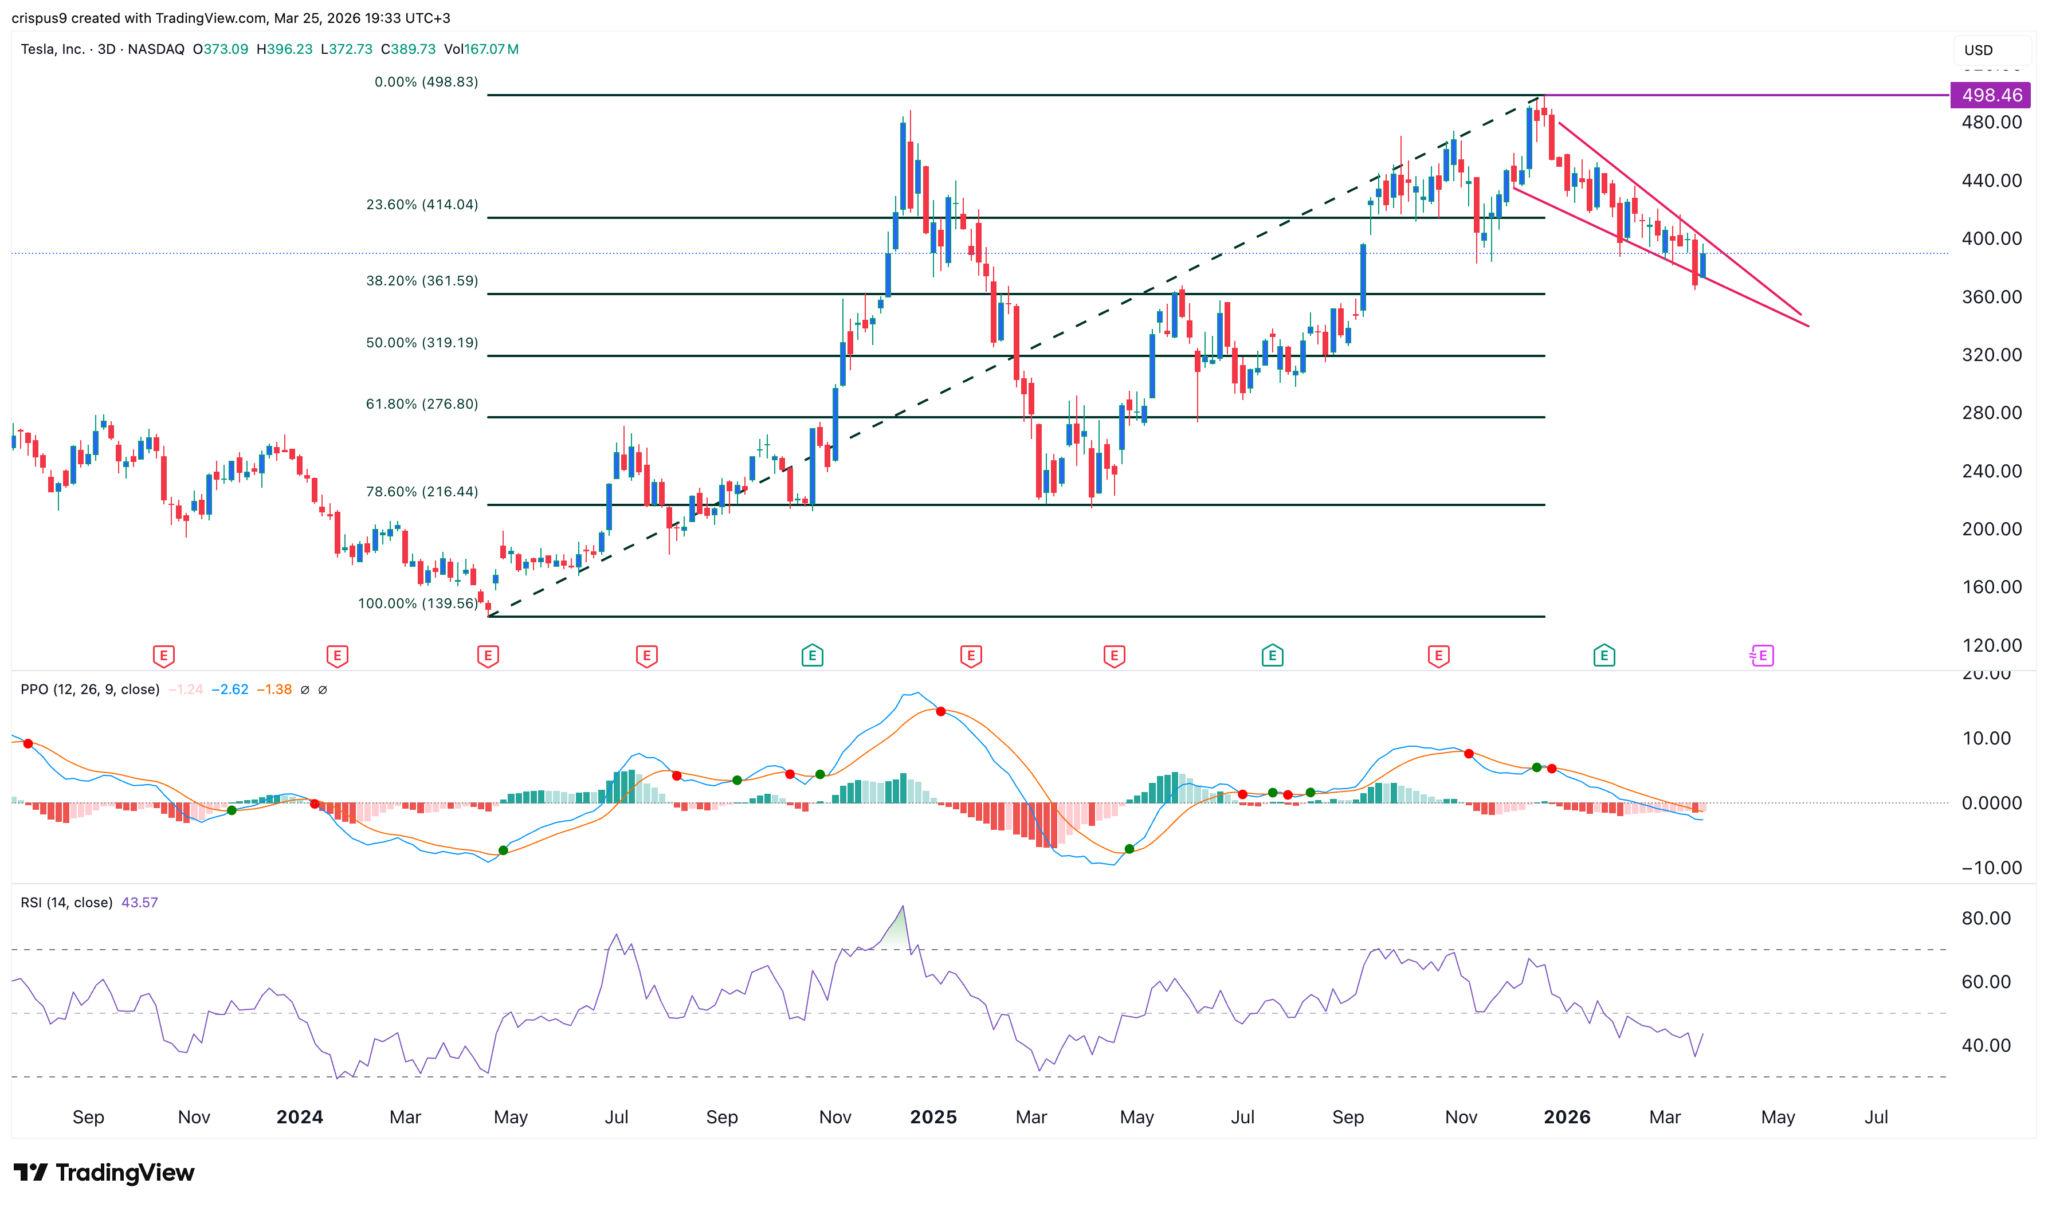Click the 498.46 purple price label
Image resolution: width=2048 pixels, height=1207 pixels.
(1991, 95)
